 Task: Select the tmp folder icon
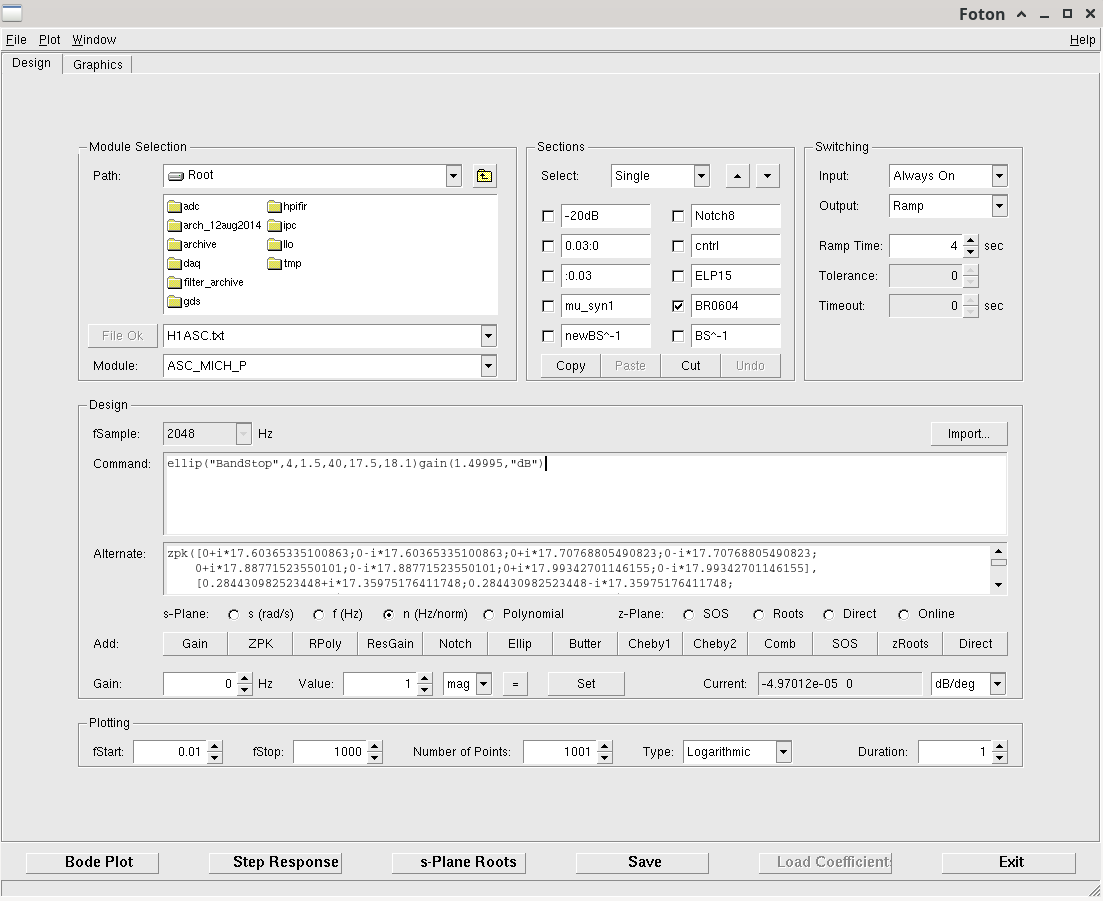click(x=275, y=264)
